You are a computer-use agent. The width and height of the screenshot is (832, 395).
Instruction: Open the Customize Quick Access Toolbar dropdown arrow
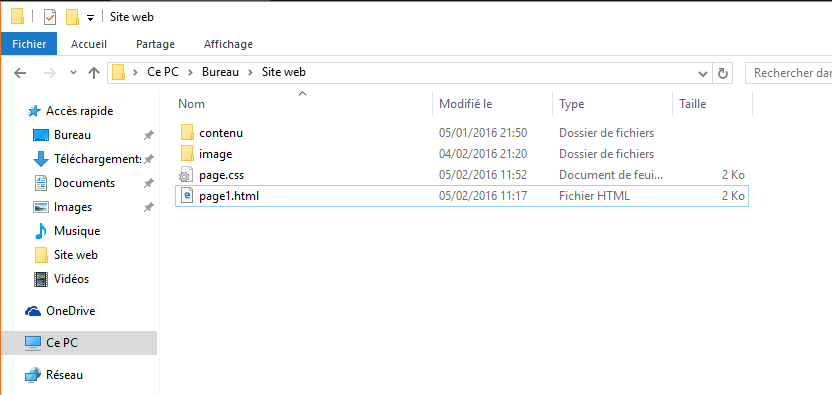(90, 18)
